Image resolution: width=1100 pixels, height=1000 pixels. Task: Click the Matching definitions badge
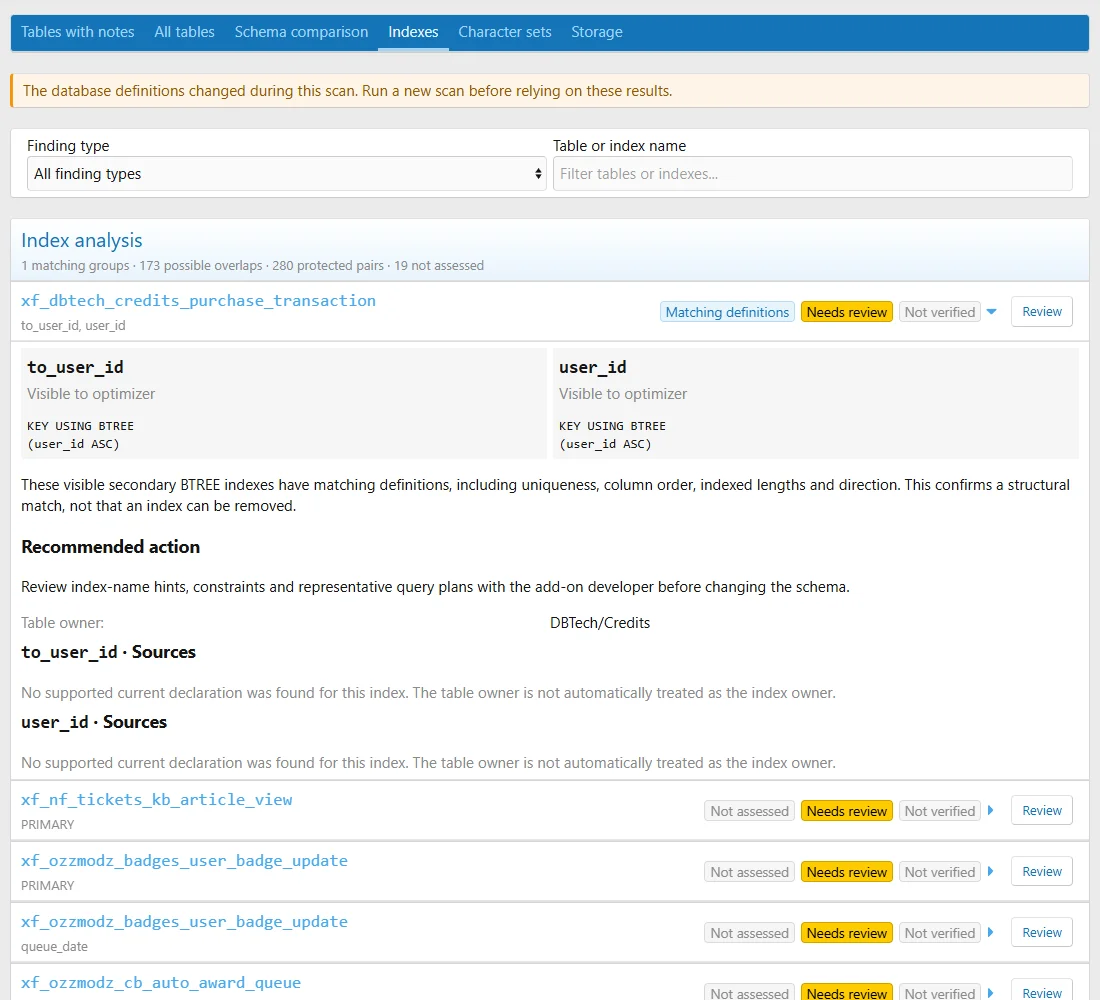point(727,312)
